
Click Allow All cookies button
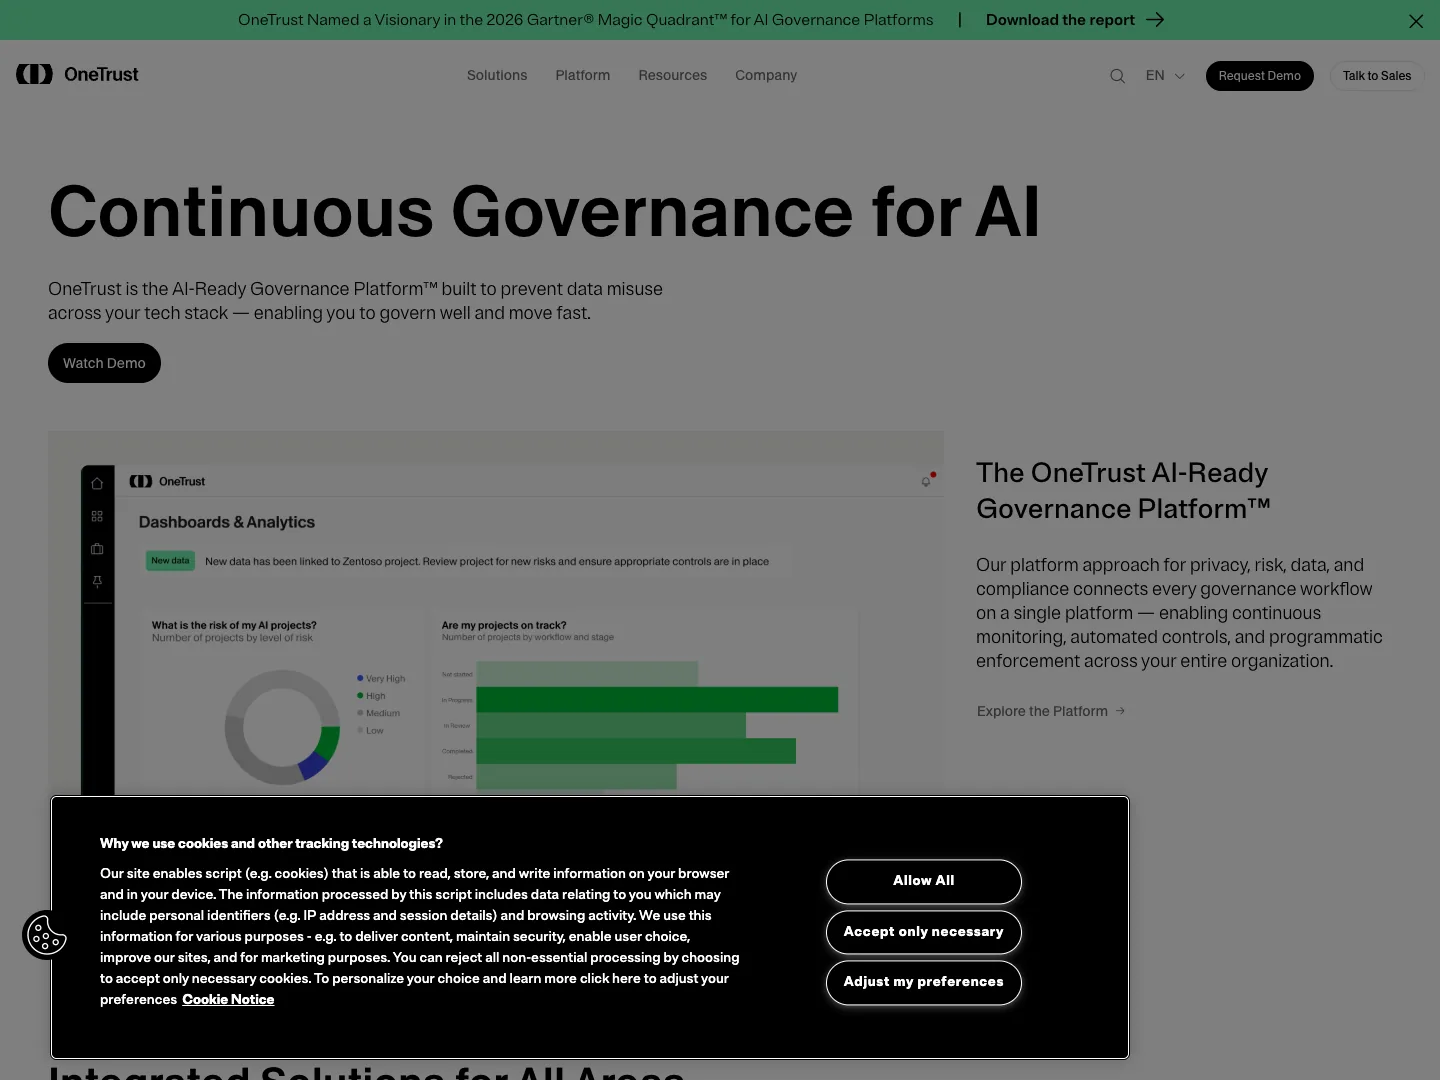coord(924,881)
